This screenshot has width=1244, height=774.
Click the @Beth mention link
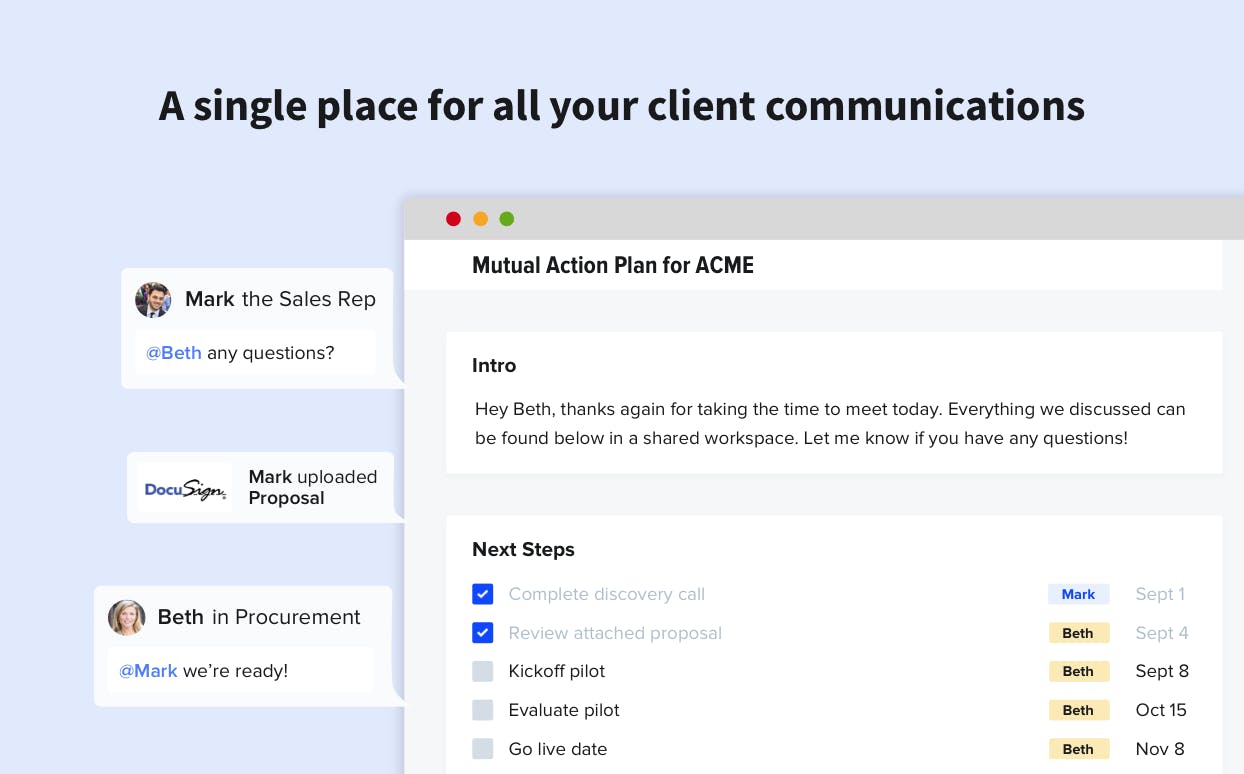tap(174, 353)
